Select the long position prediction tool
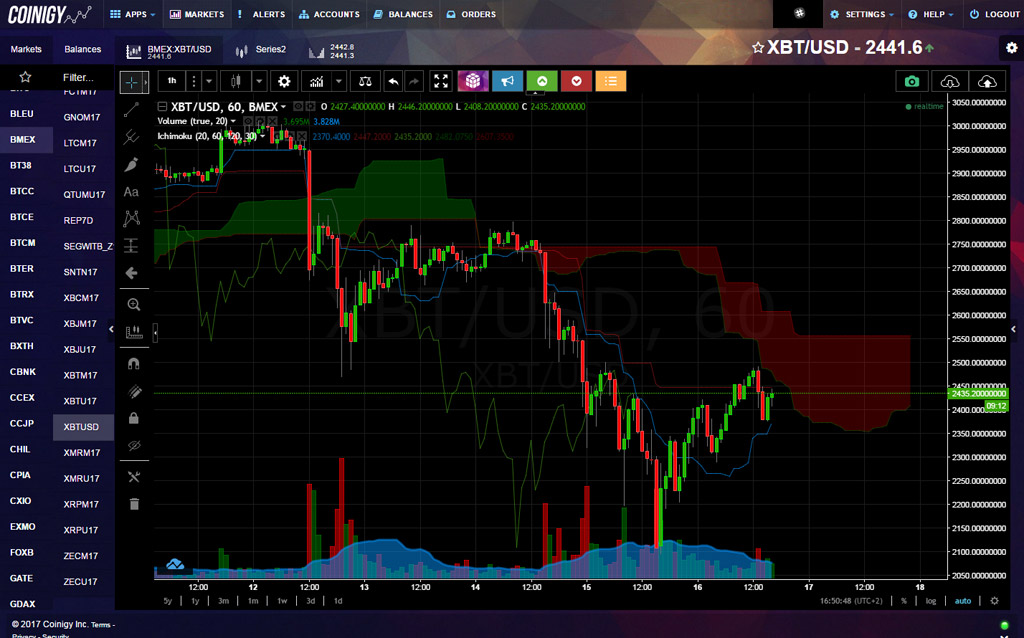 [131, 246]
